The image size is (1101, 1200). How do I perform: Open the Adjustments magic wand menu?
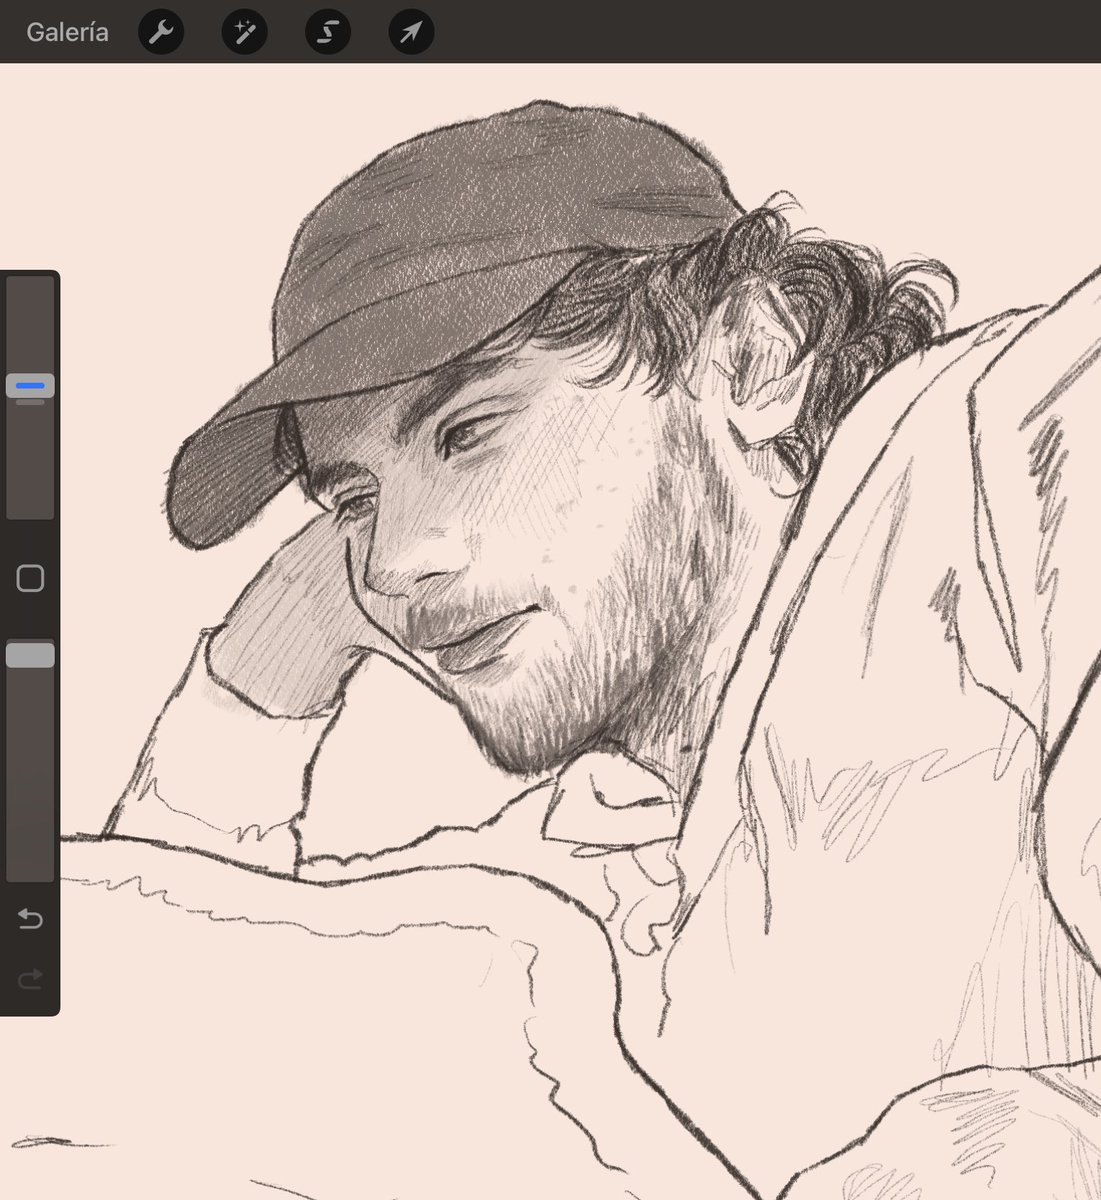tap(244, 32)
